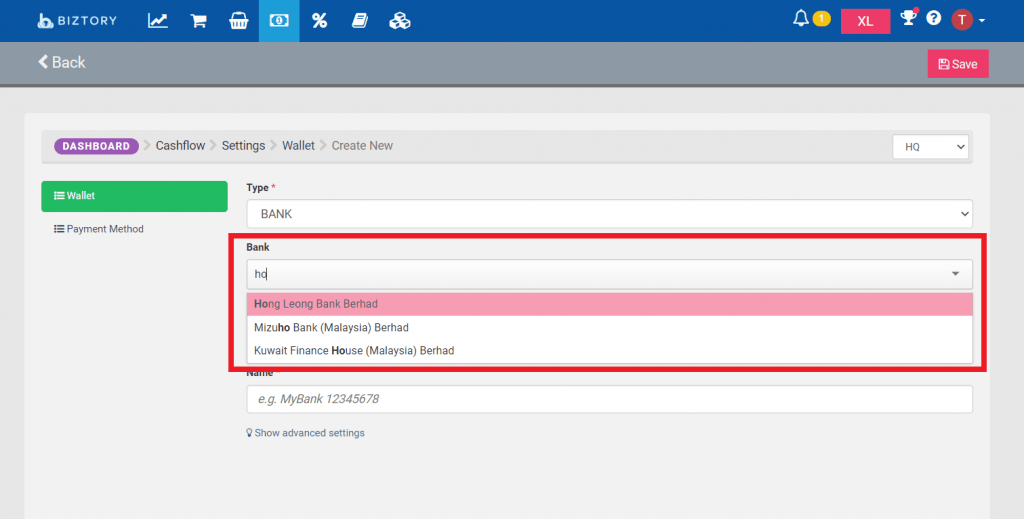This screenshot has width=1024, height=519.
Task: Save the new wallet
Action: [x=958, y=64]
